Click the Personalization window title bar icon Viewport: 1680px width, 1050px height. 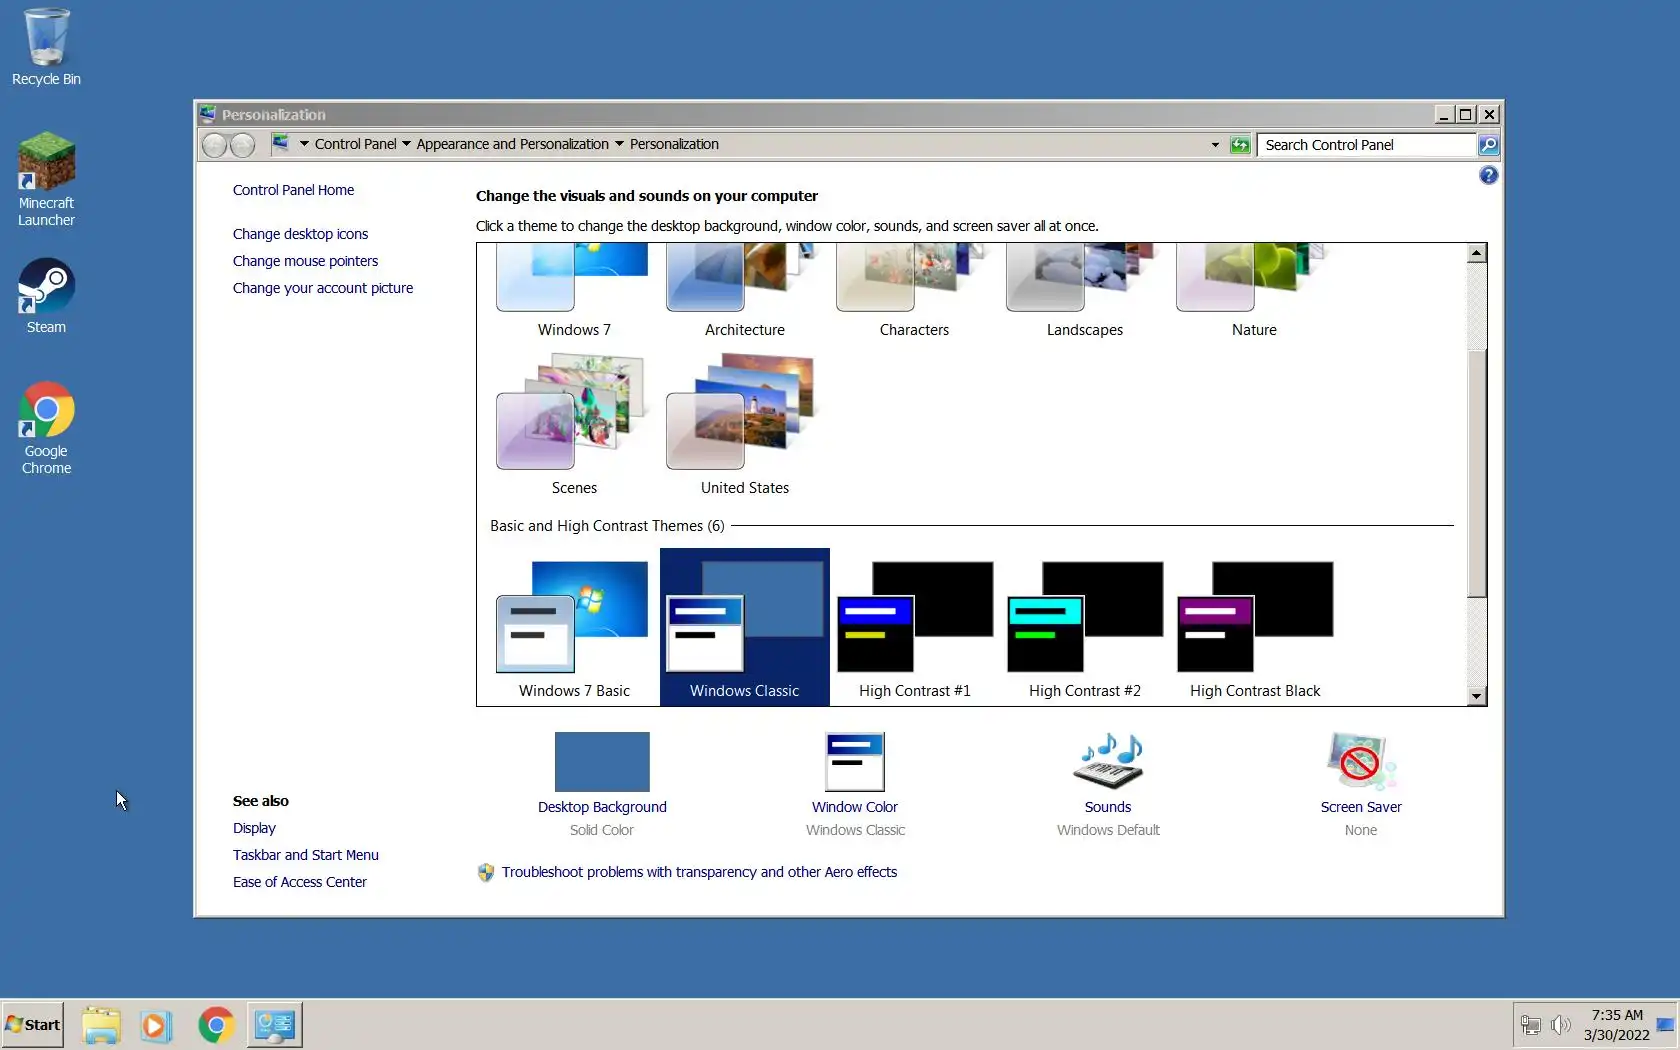[207, 114]
